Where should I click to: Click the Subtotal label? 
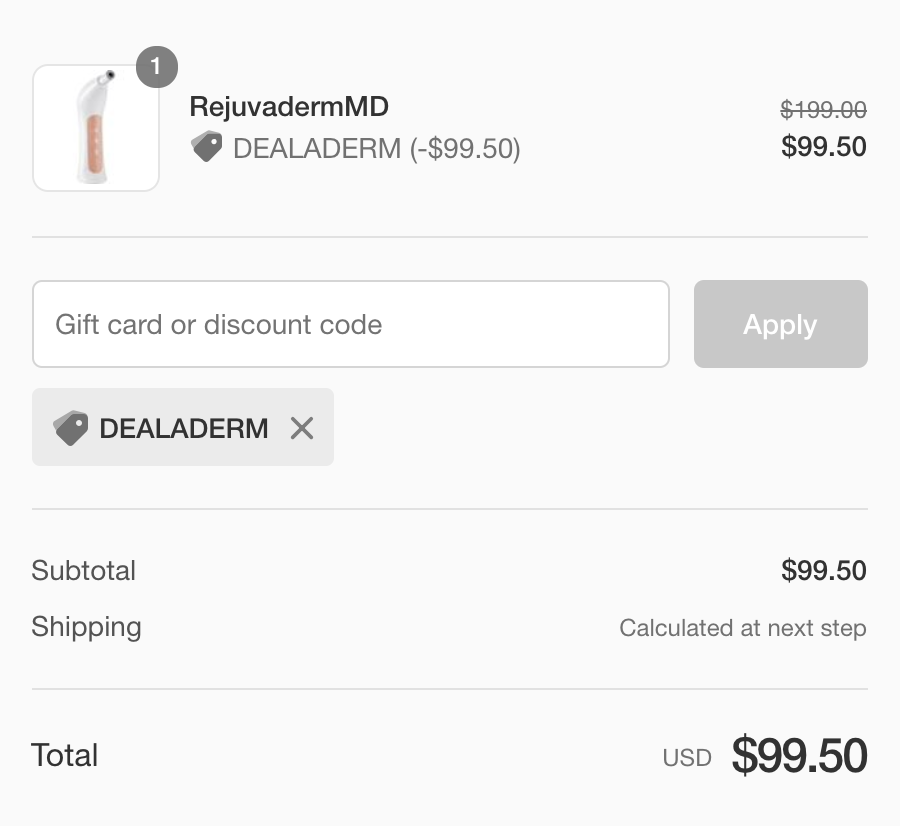coord(84,571)
